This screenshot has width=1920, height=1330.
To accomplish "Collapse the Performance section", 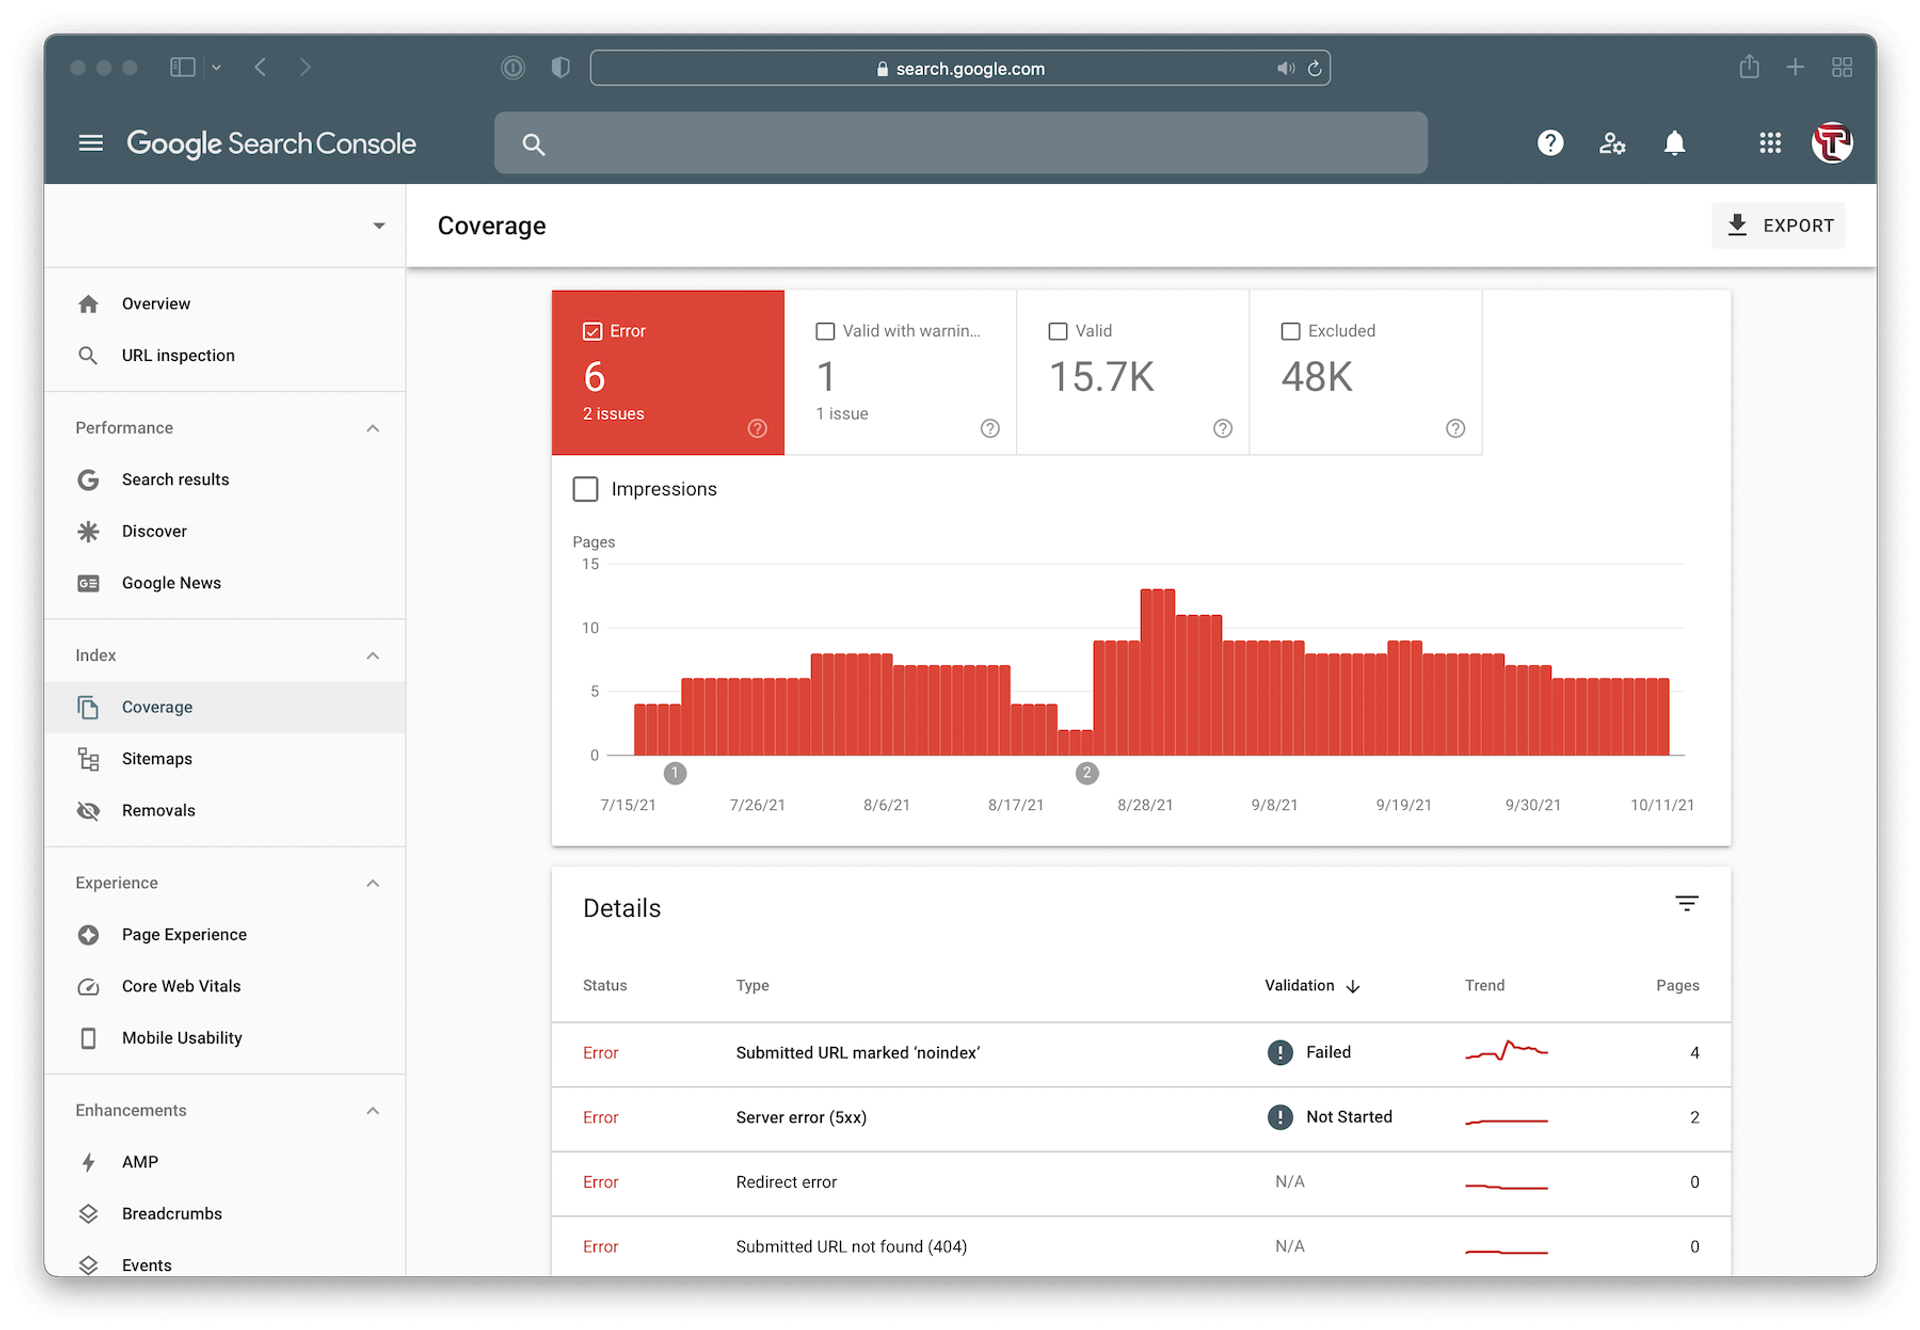I will tap(372, 428).
